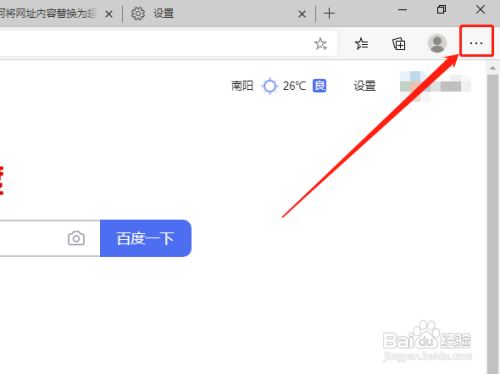The height and width of the screenshot is (374, 500).
Task: Close the 设置 settings tab
Action: coord(302,14)
